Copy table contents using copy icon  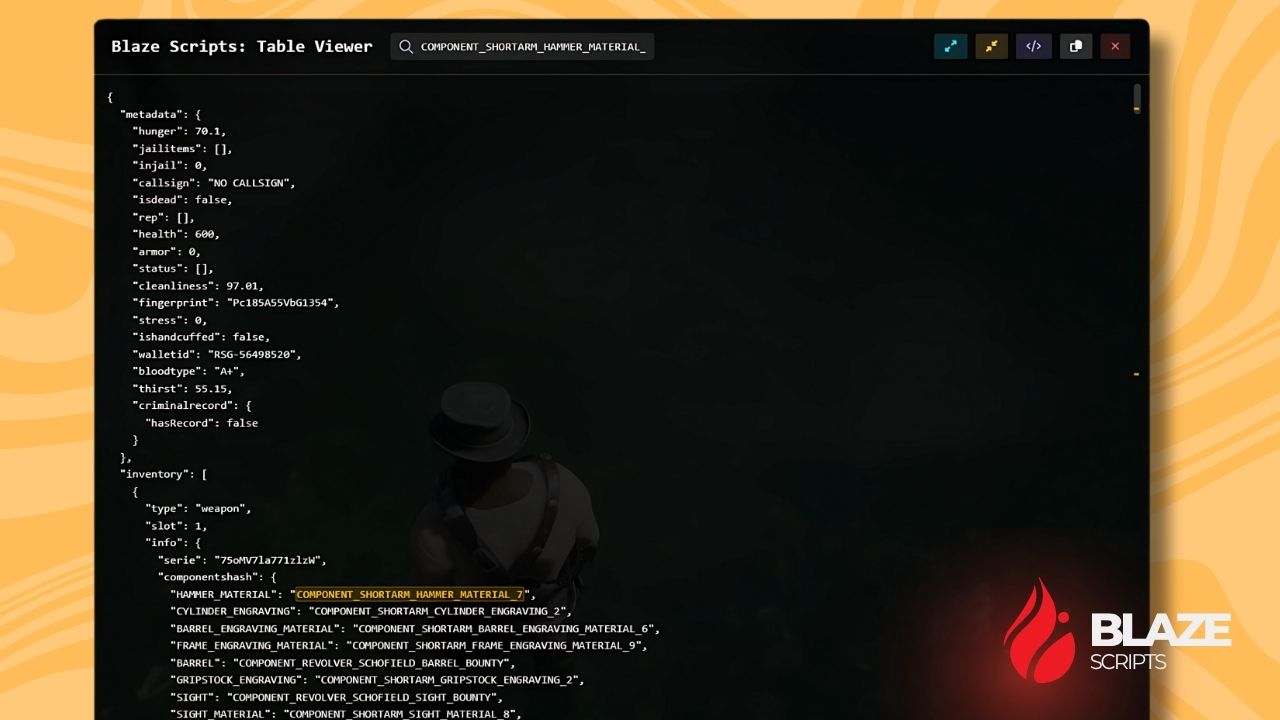coord(1076,46)
